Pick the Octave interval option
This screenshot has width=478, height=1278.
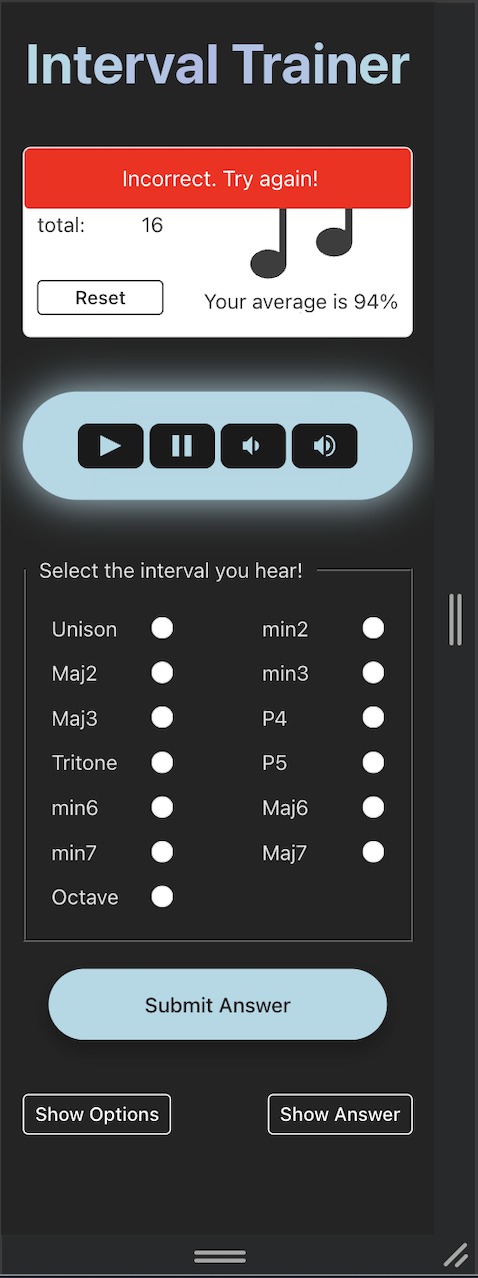pyautogui.click(x=162, y=896)
